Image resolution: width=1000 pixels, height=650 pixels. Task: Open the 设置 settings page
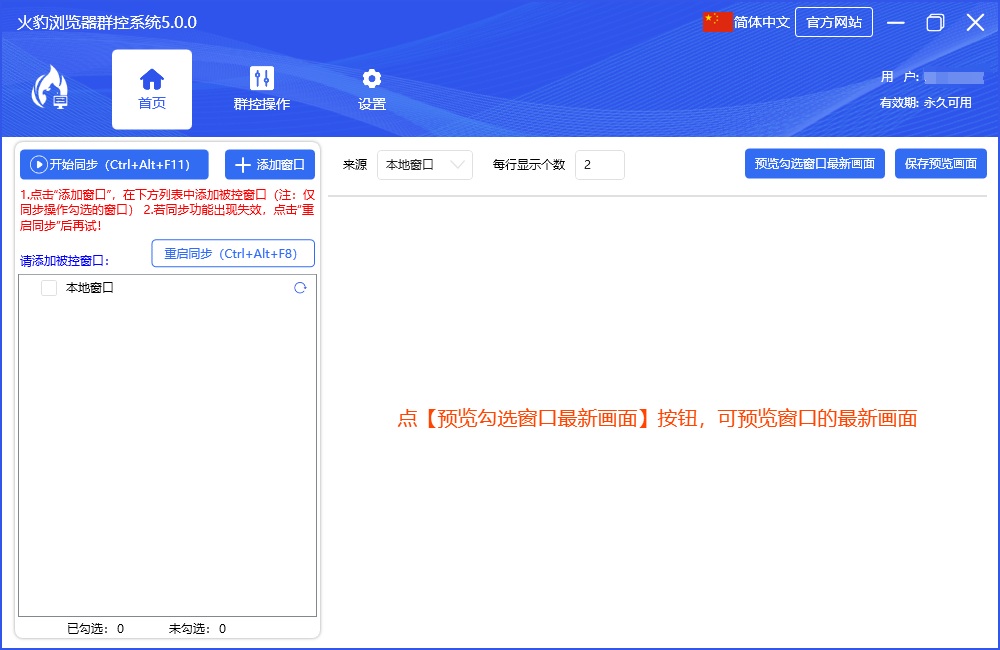371,89
